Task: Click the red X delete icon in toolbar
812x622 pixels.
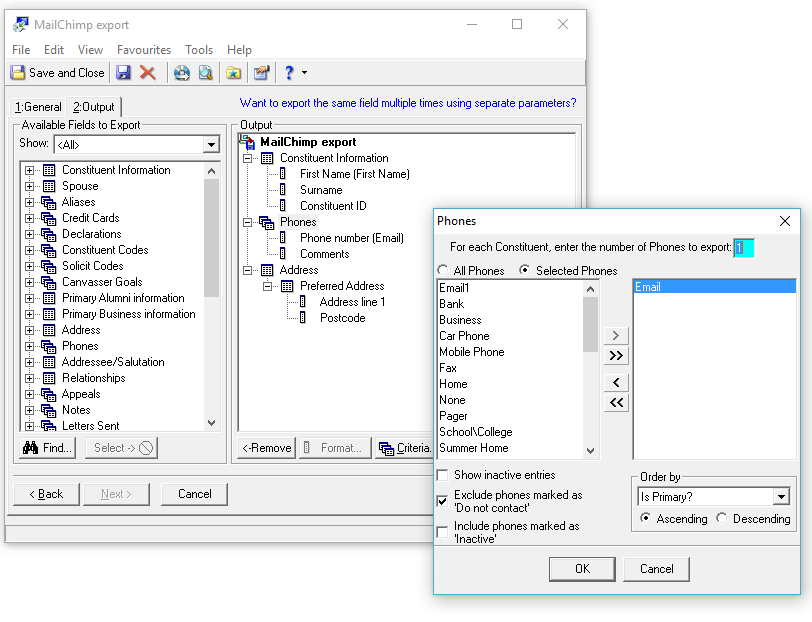Action: pos(148,73)
